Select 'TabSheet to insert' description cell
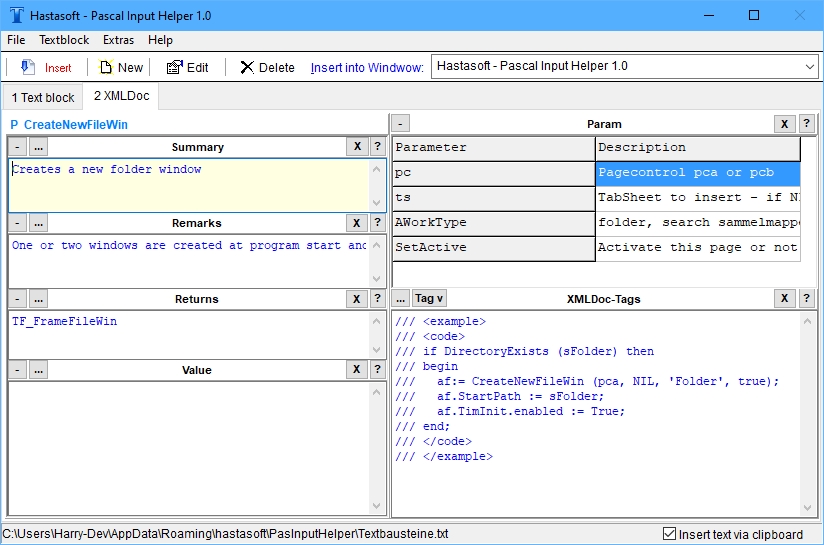824x545 pixels. click(x=698, y=198)
